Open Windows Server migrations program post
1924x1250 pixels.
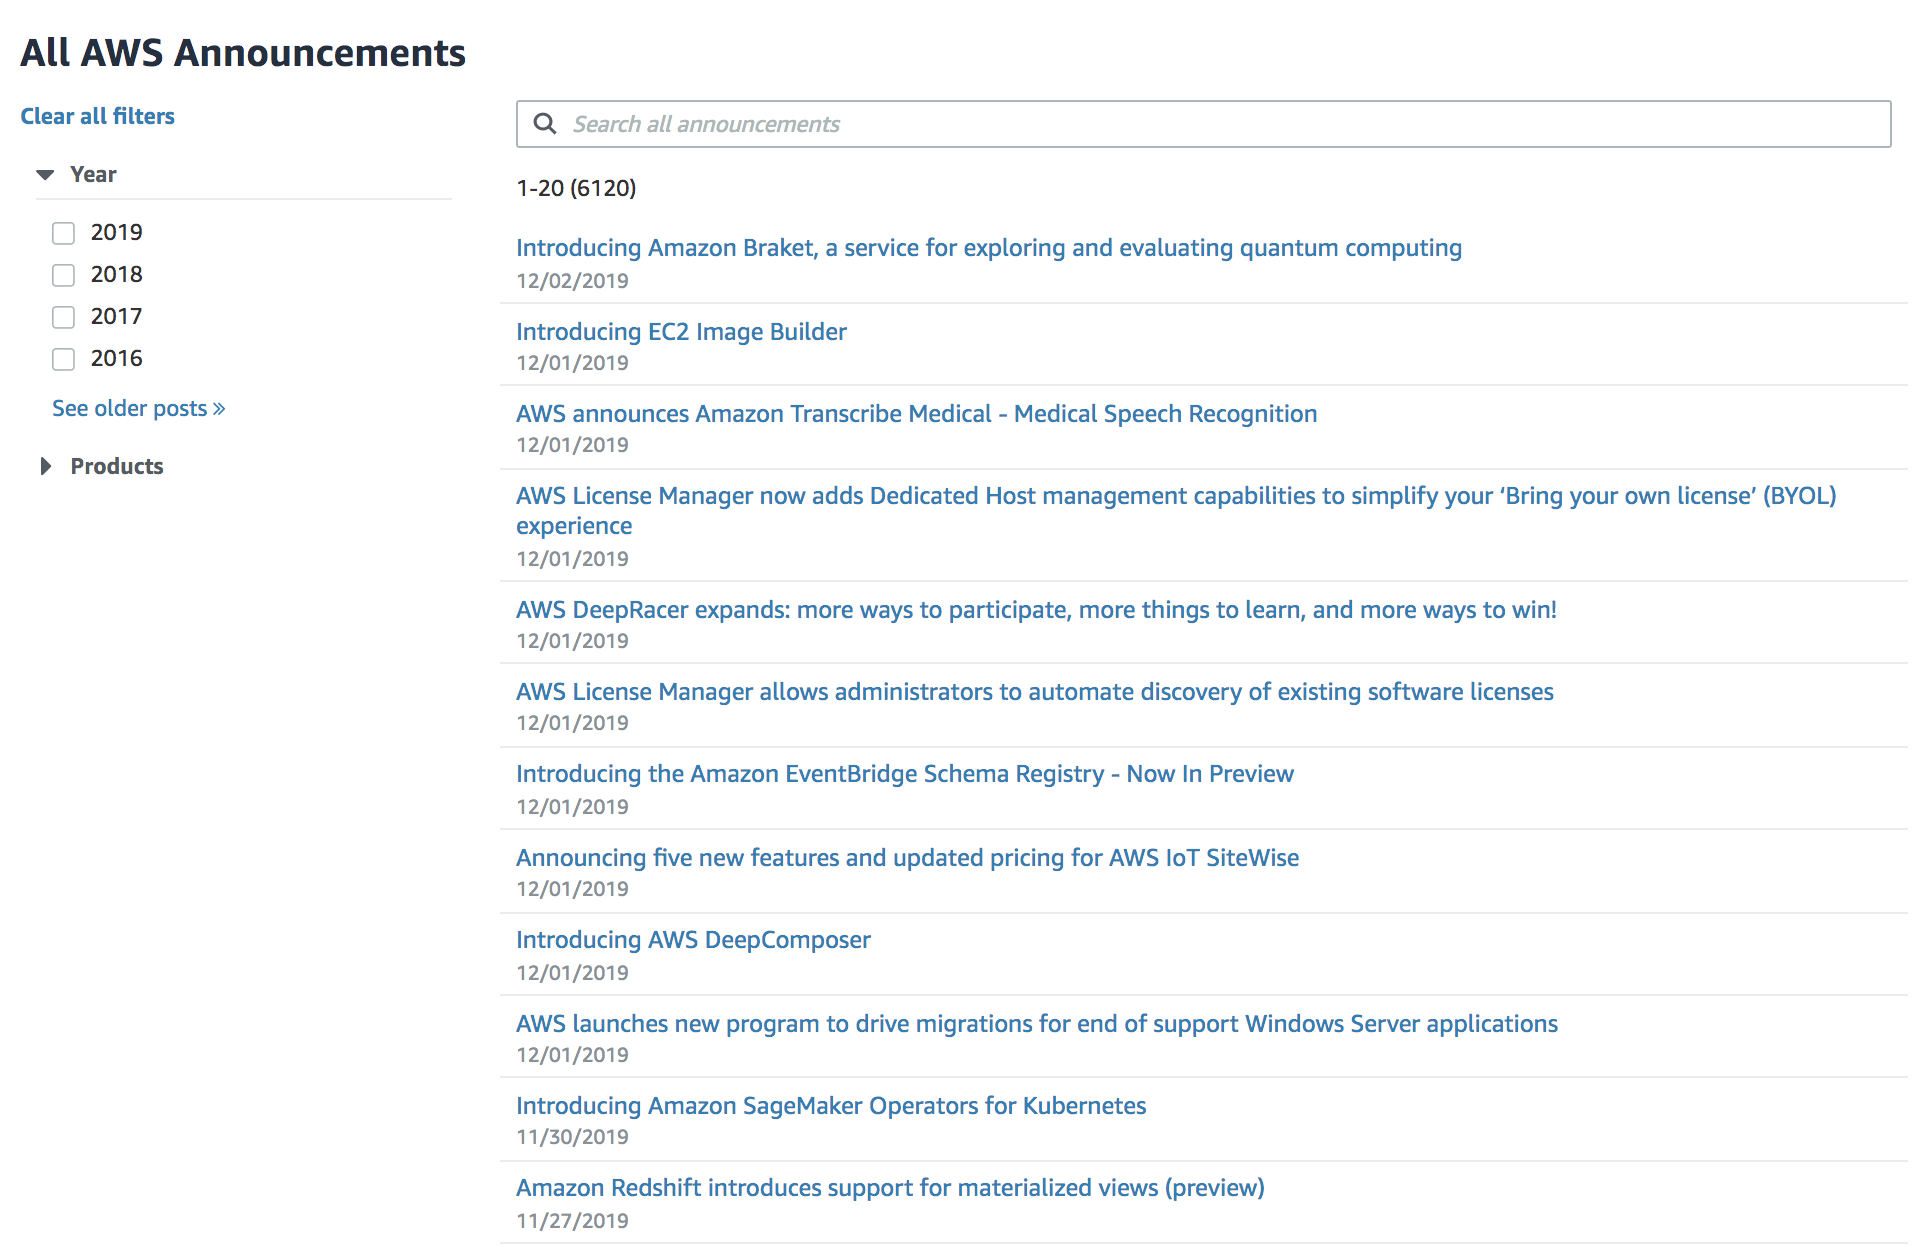tap(1037, 1024)
